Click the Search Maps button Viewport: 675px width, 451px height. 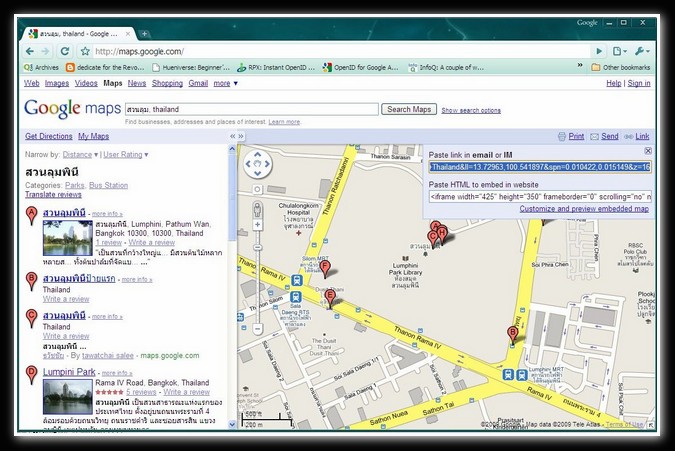point(409,109)
